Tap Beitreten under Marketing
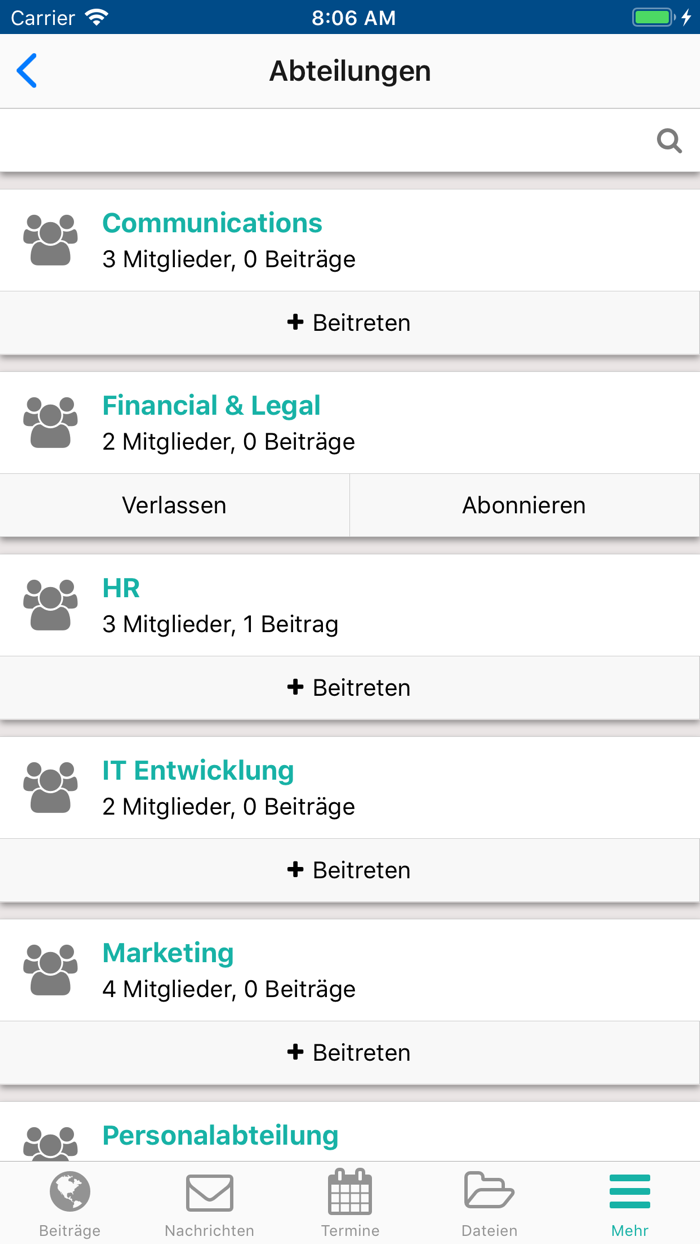 pos(349,1052)
